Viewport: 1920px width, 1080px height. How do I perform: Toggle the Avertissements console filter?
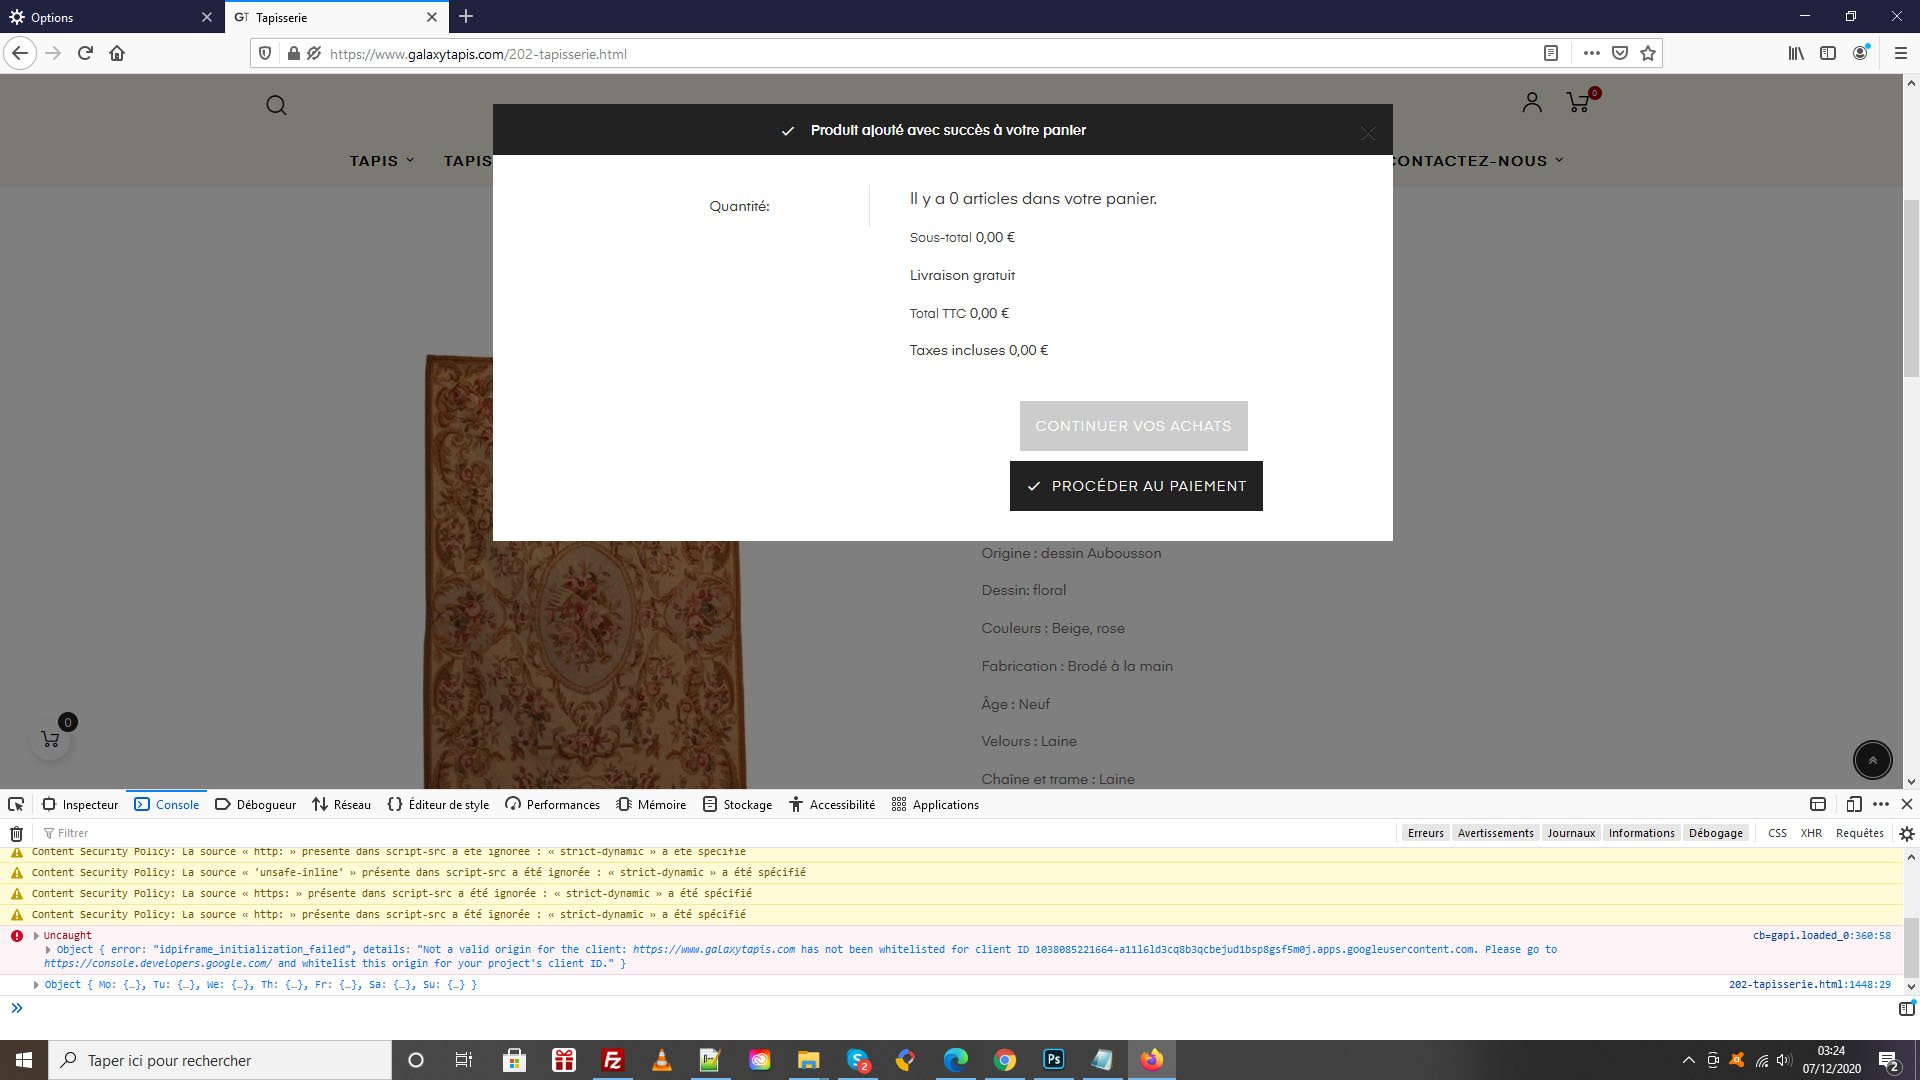1495,833
